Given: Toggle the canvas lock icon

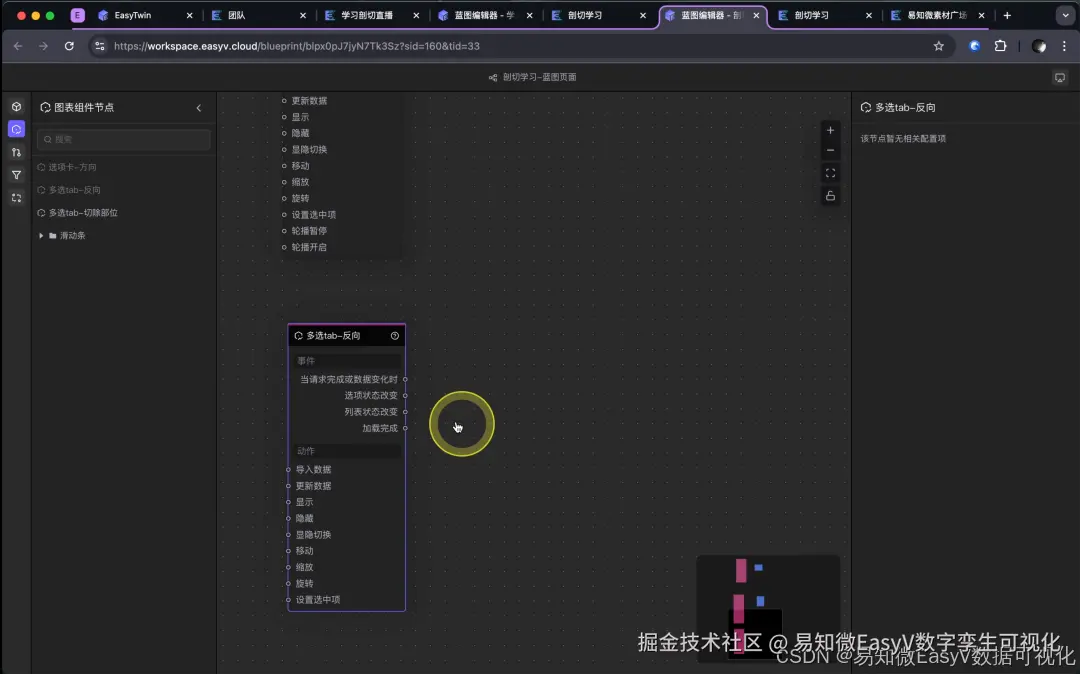Looking at the screenshot, I should 830,196.
